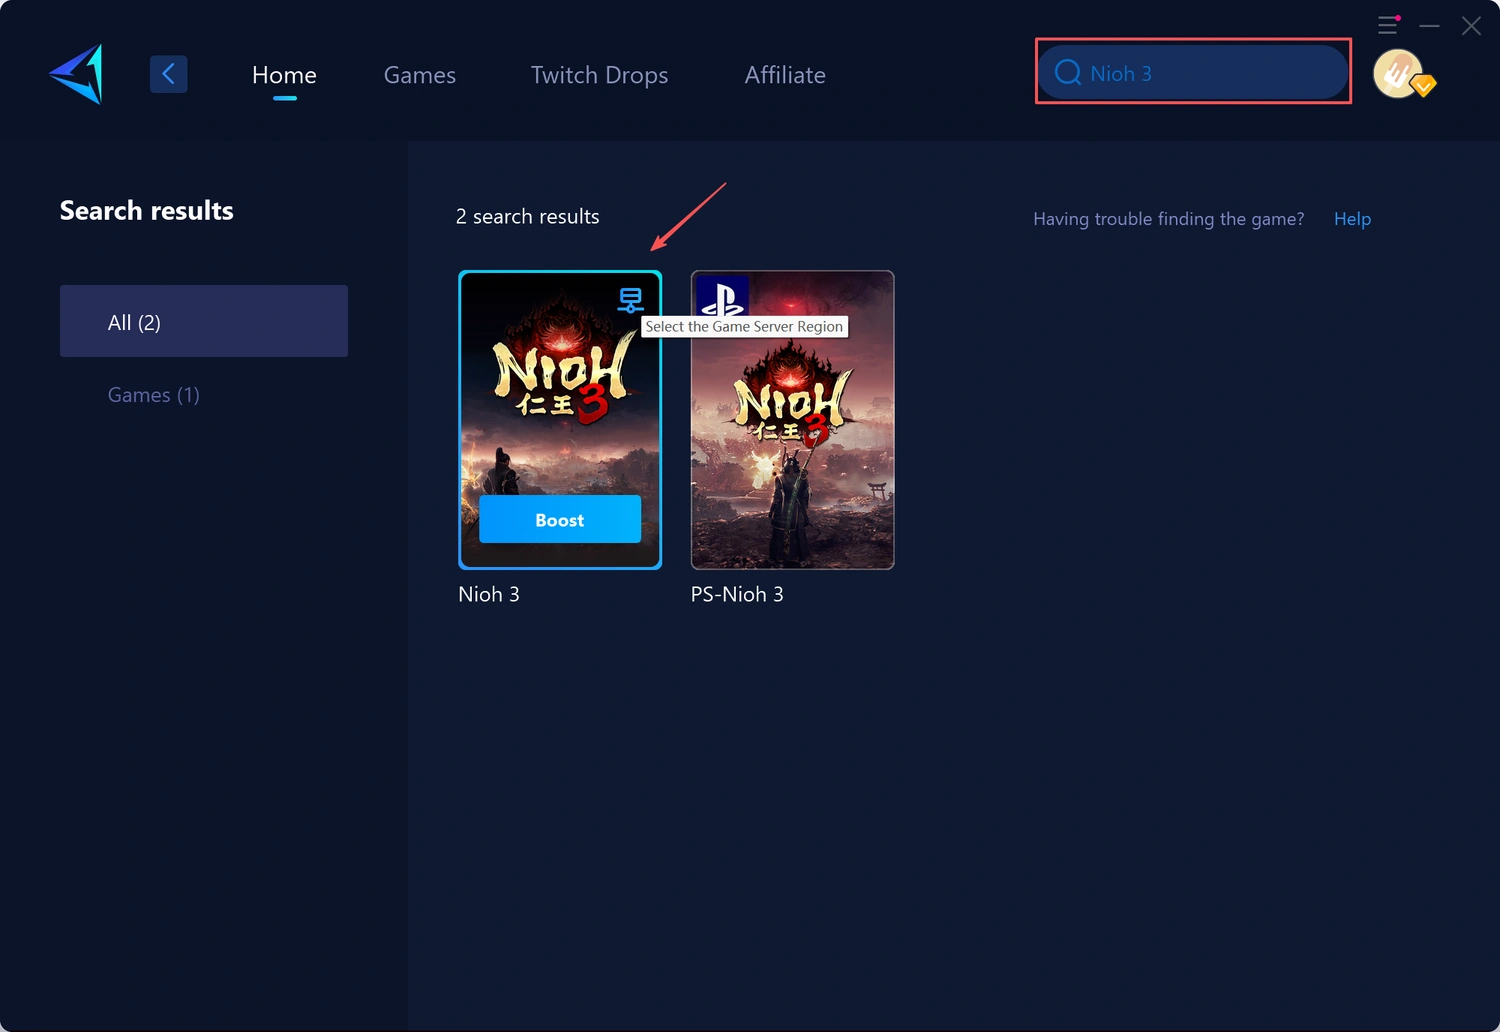The height and width of the screenshot is (1032, 1500).
Task: Filter results by Games (1)
Action: tap(154, 395)
